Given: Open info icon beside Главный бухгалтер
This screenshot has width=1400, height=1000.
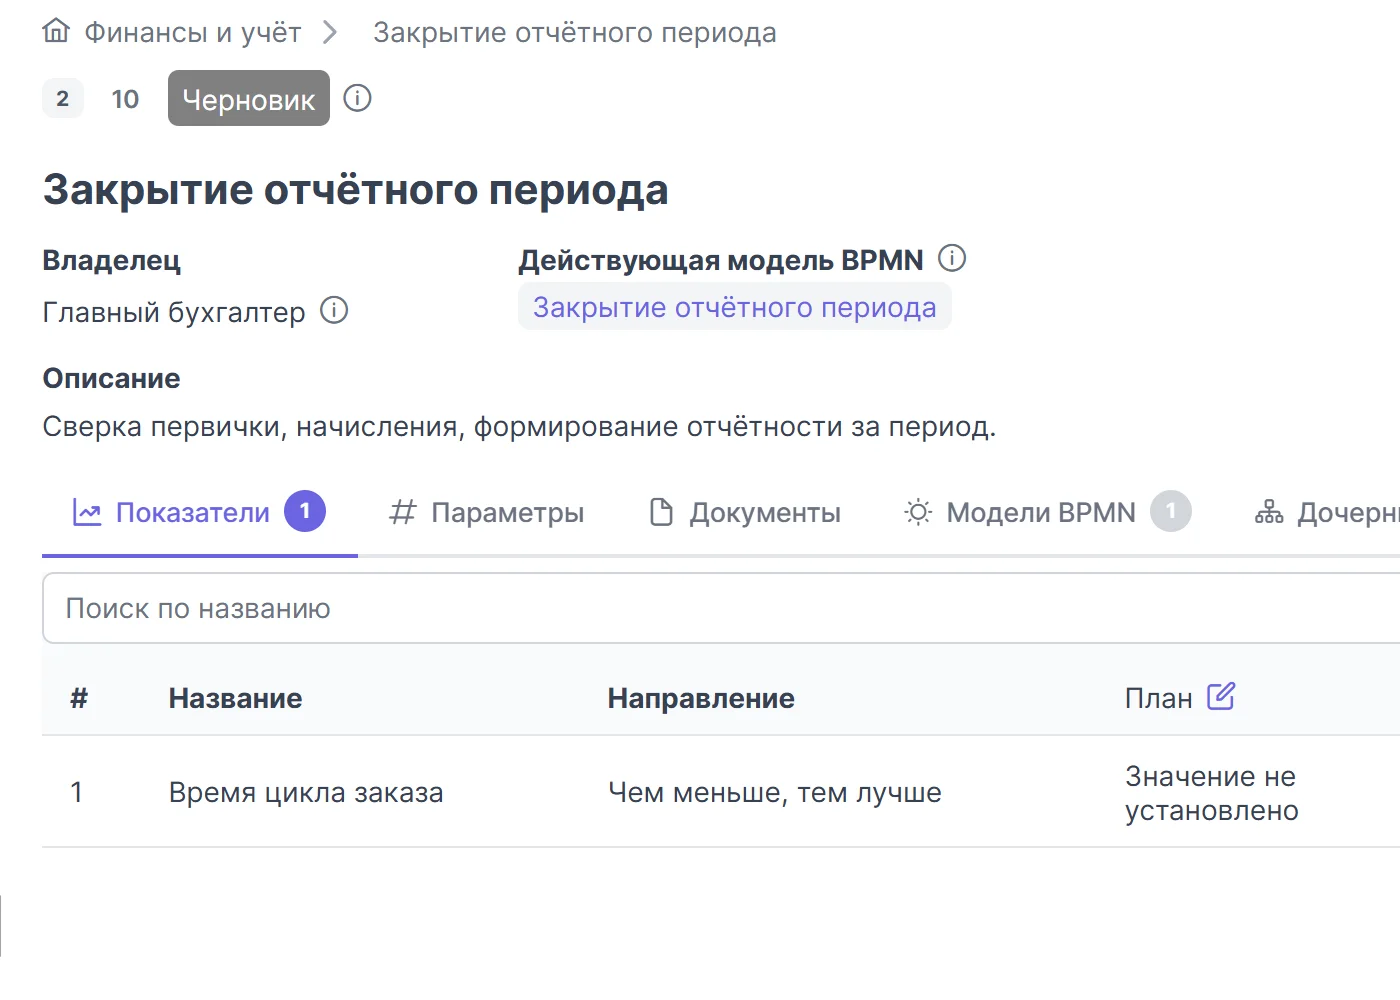Looking at the screenshot, I should pyautogui.click(x=334, y=311).
